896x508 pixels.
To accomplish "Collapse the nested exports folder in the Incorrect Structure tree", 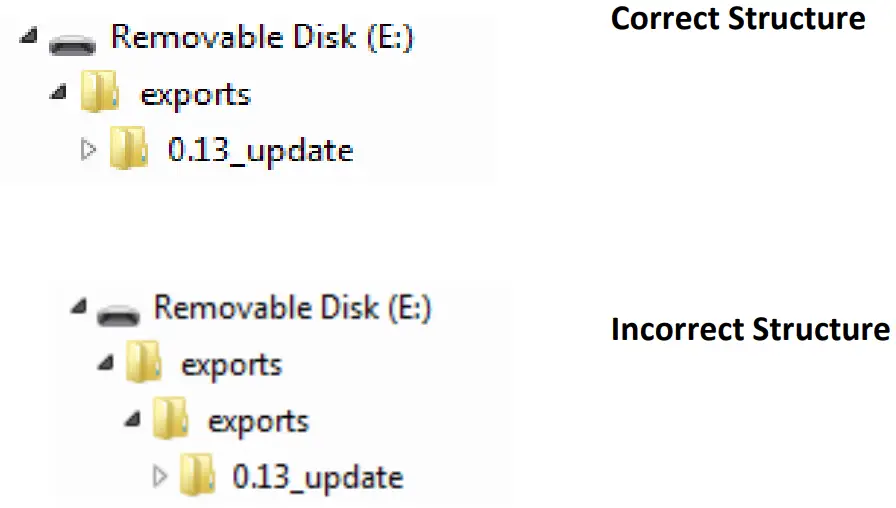I will click(132, 419).
